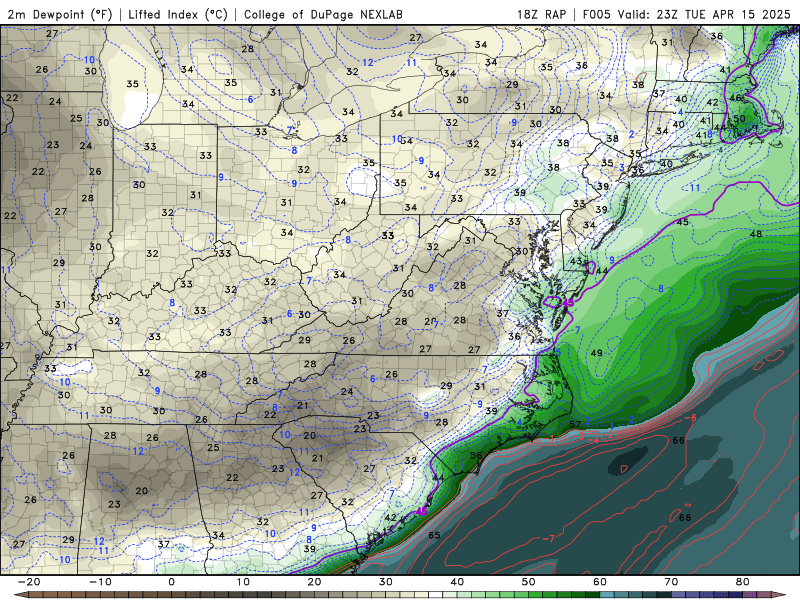Screen dimensions: 800x600
Task: Click the 'Lifted Index (°C)' title text
Action: 178,14
